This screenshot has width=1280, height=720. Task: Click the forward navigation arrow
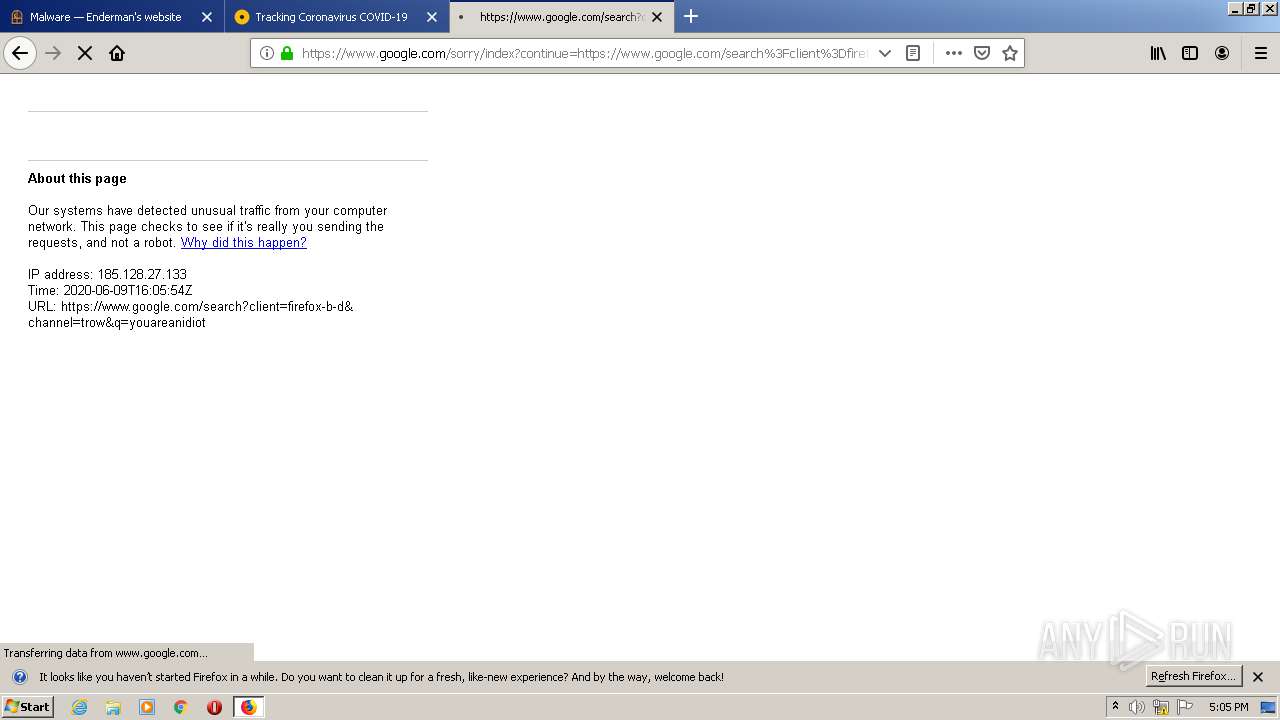tap(53, 53)
